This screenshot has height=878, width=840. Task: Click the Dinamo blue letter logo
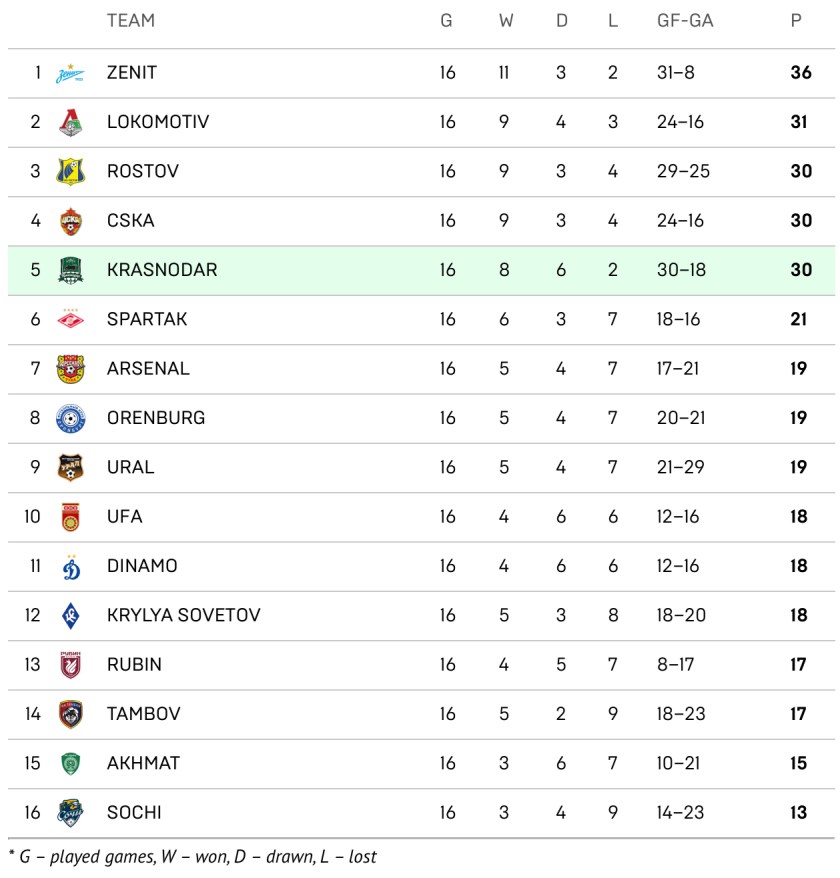point(70,566)
